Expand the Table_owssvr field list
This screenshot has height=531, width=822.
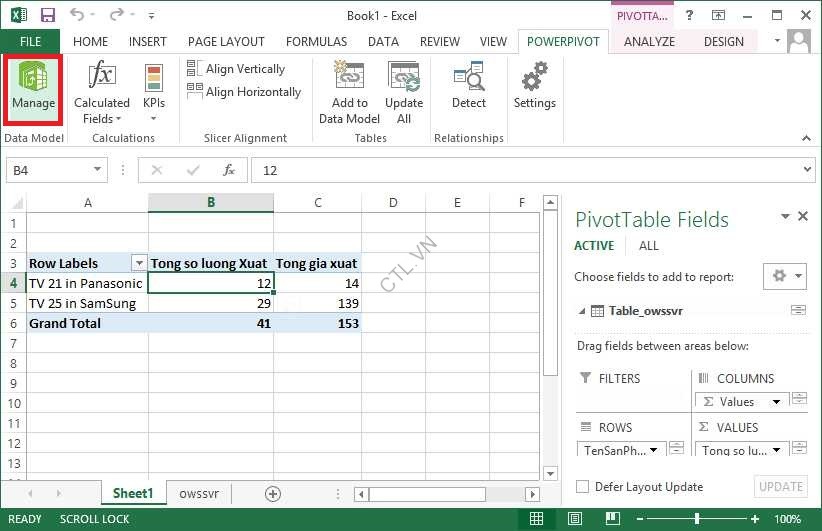(x=583, y=311)
